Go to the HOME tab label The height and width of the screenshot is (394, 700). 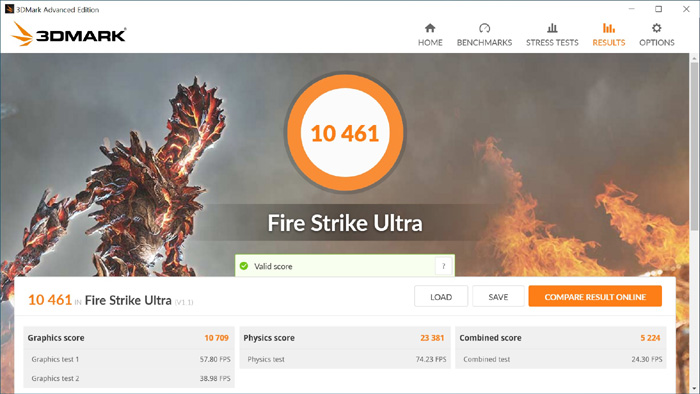click(430, 42)
